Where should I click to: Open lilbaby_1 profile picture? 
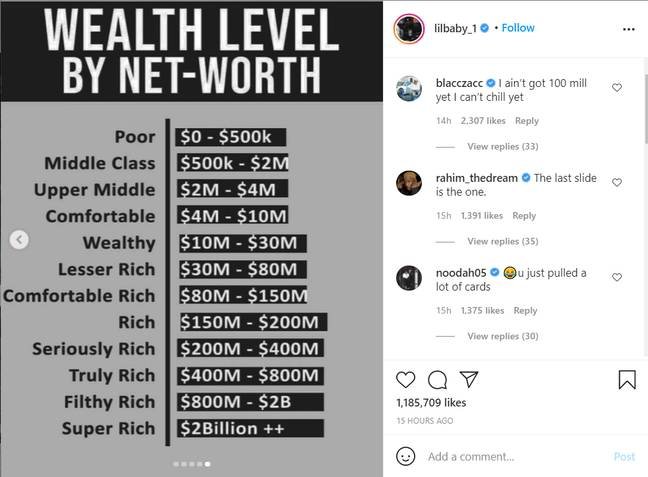tap(409, 29)
